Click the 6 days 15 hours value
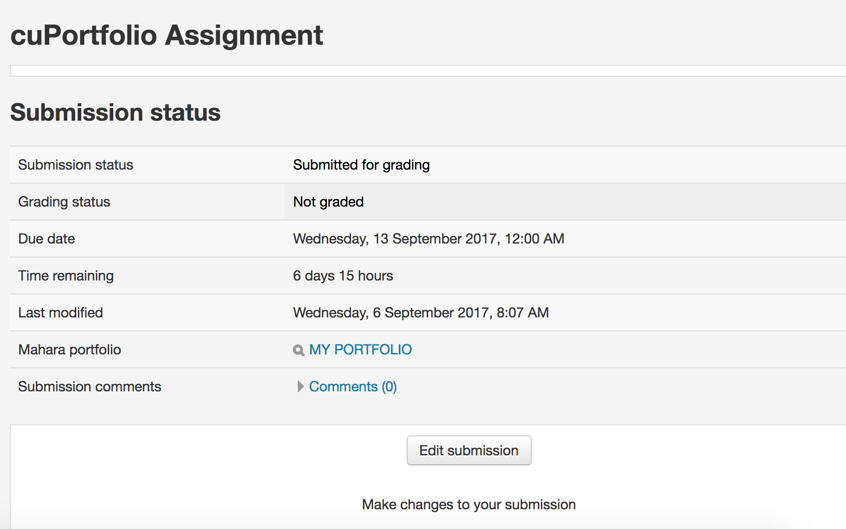The height and width of the screenshot is (529, 846). (343, 276)
